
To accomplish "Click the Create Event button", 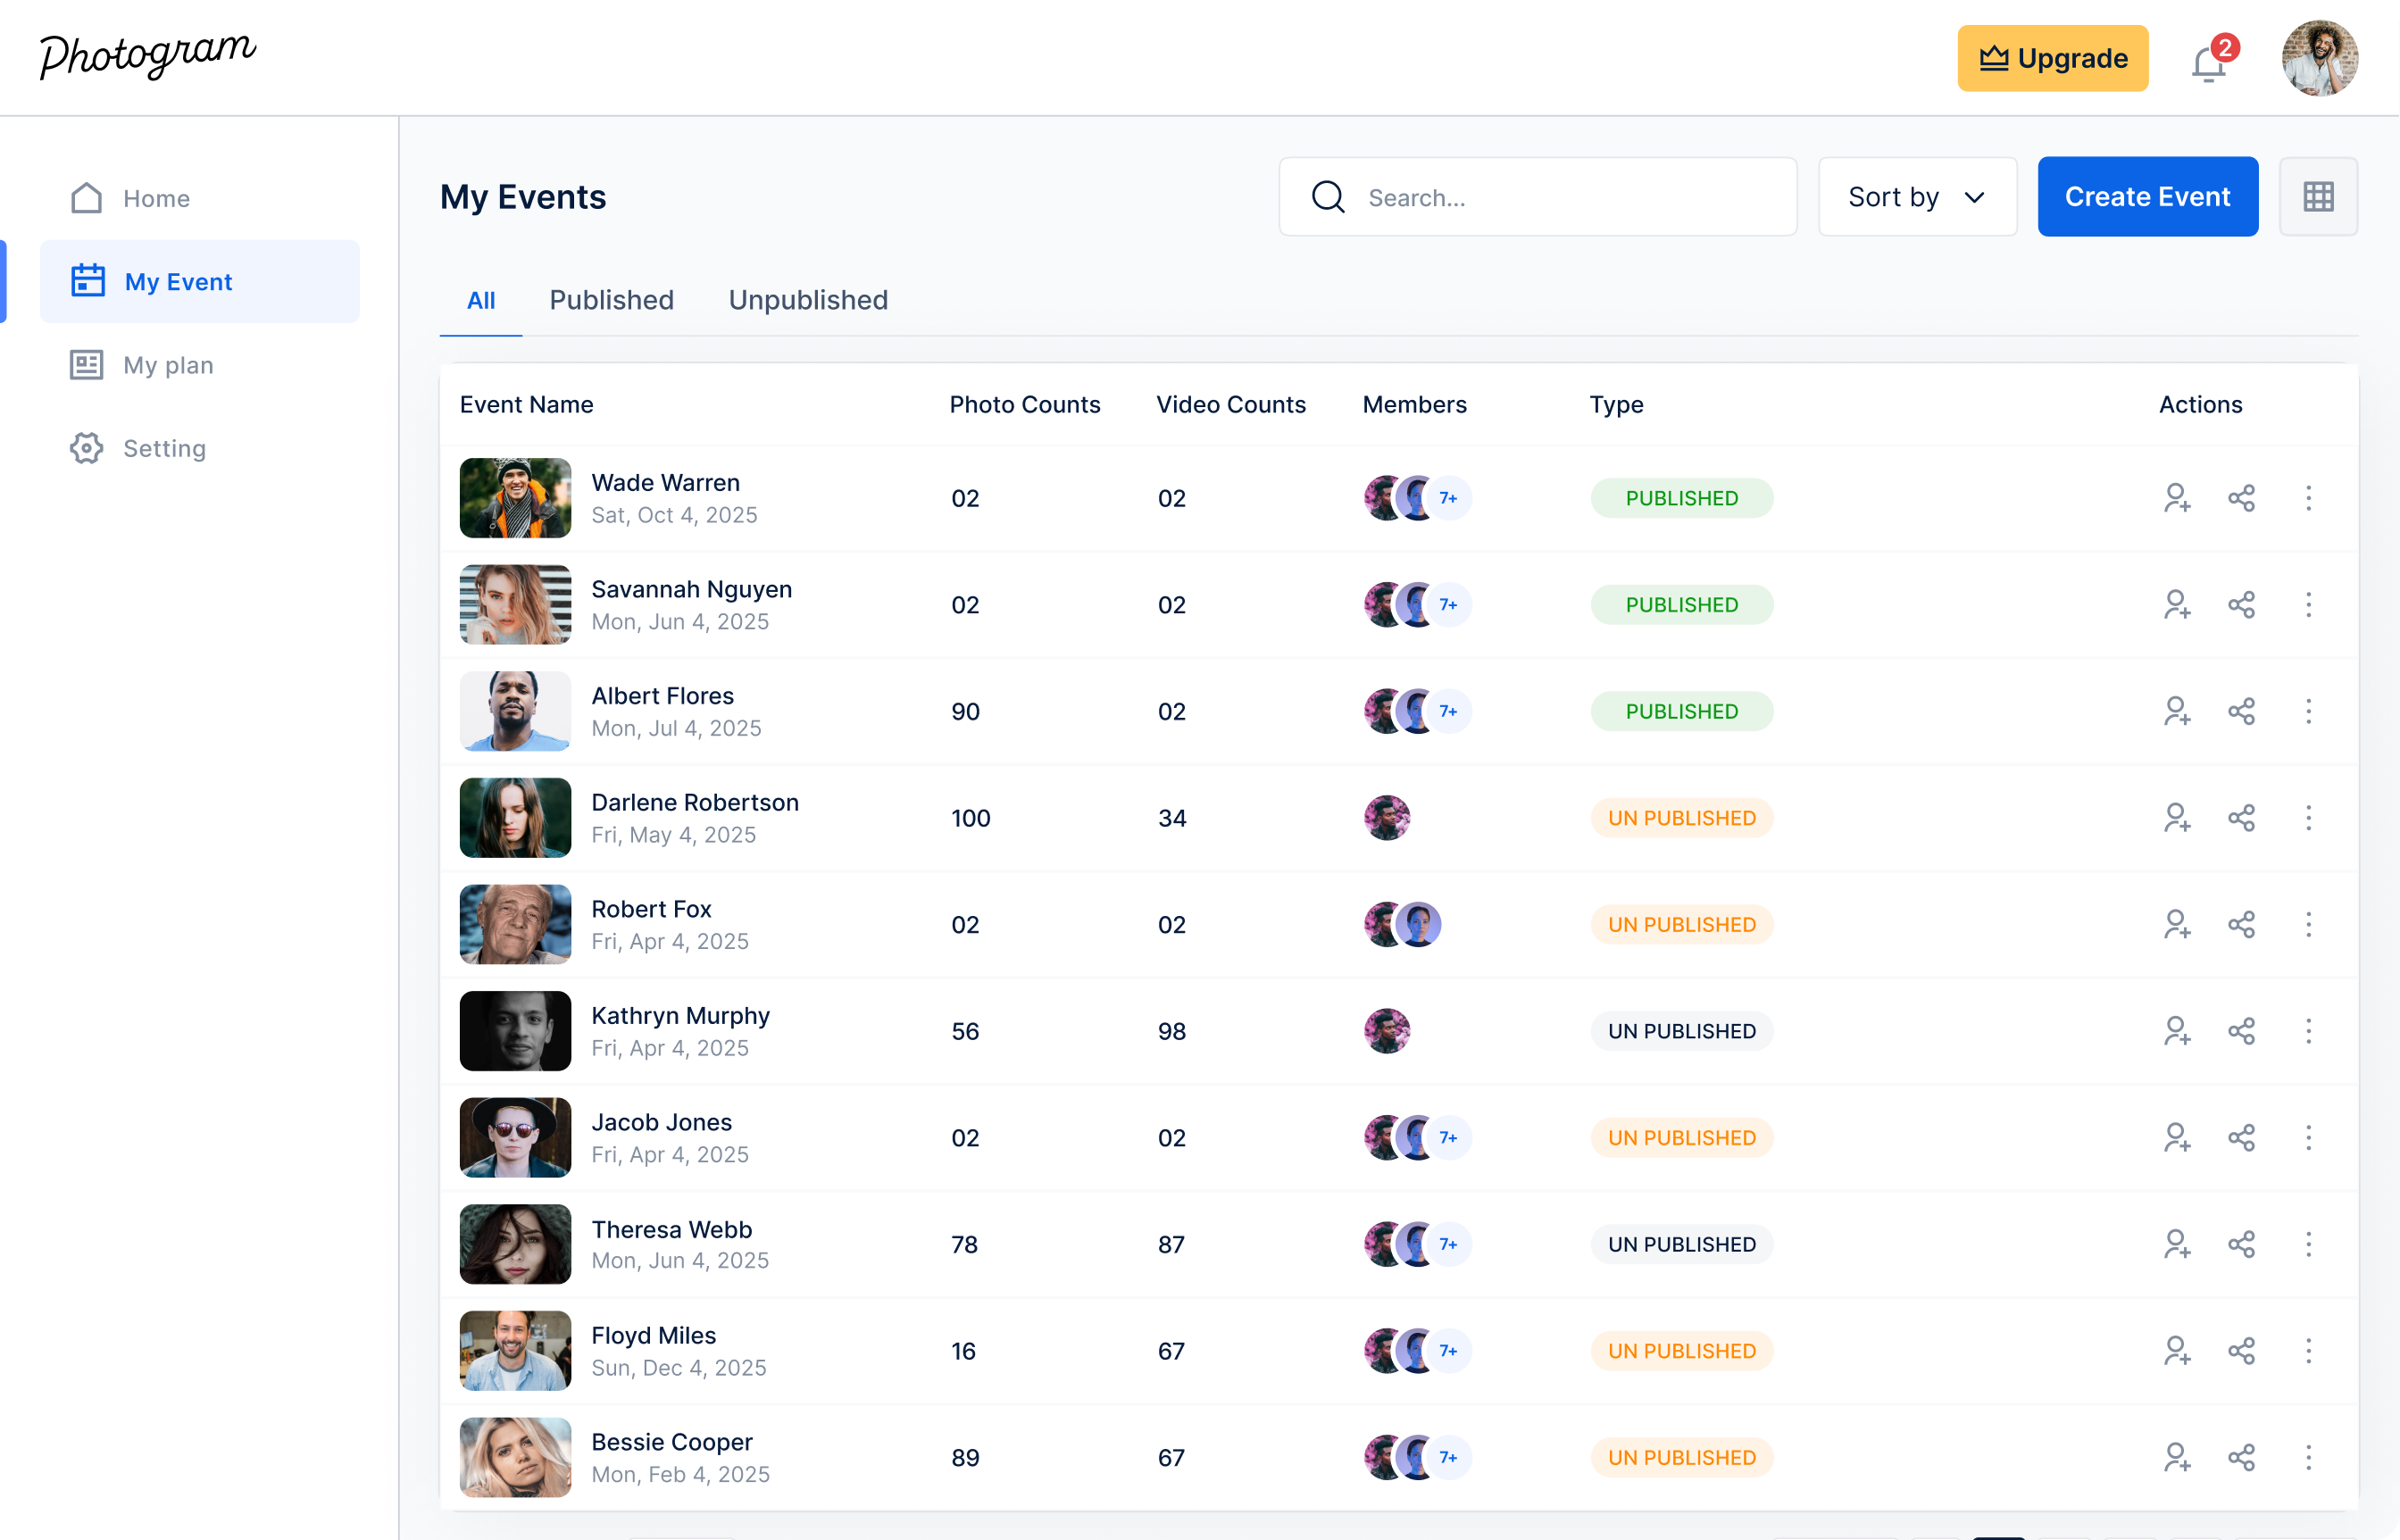I will pyautogui.click(x=2147, y=197).
